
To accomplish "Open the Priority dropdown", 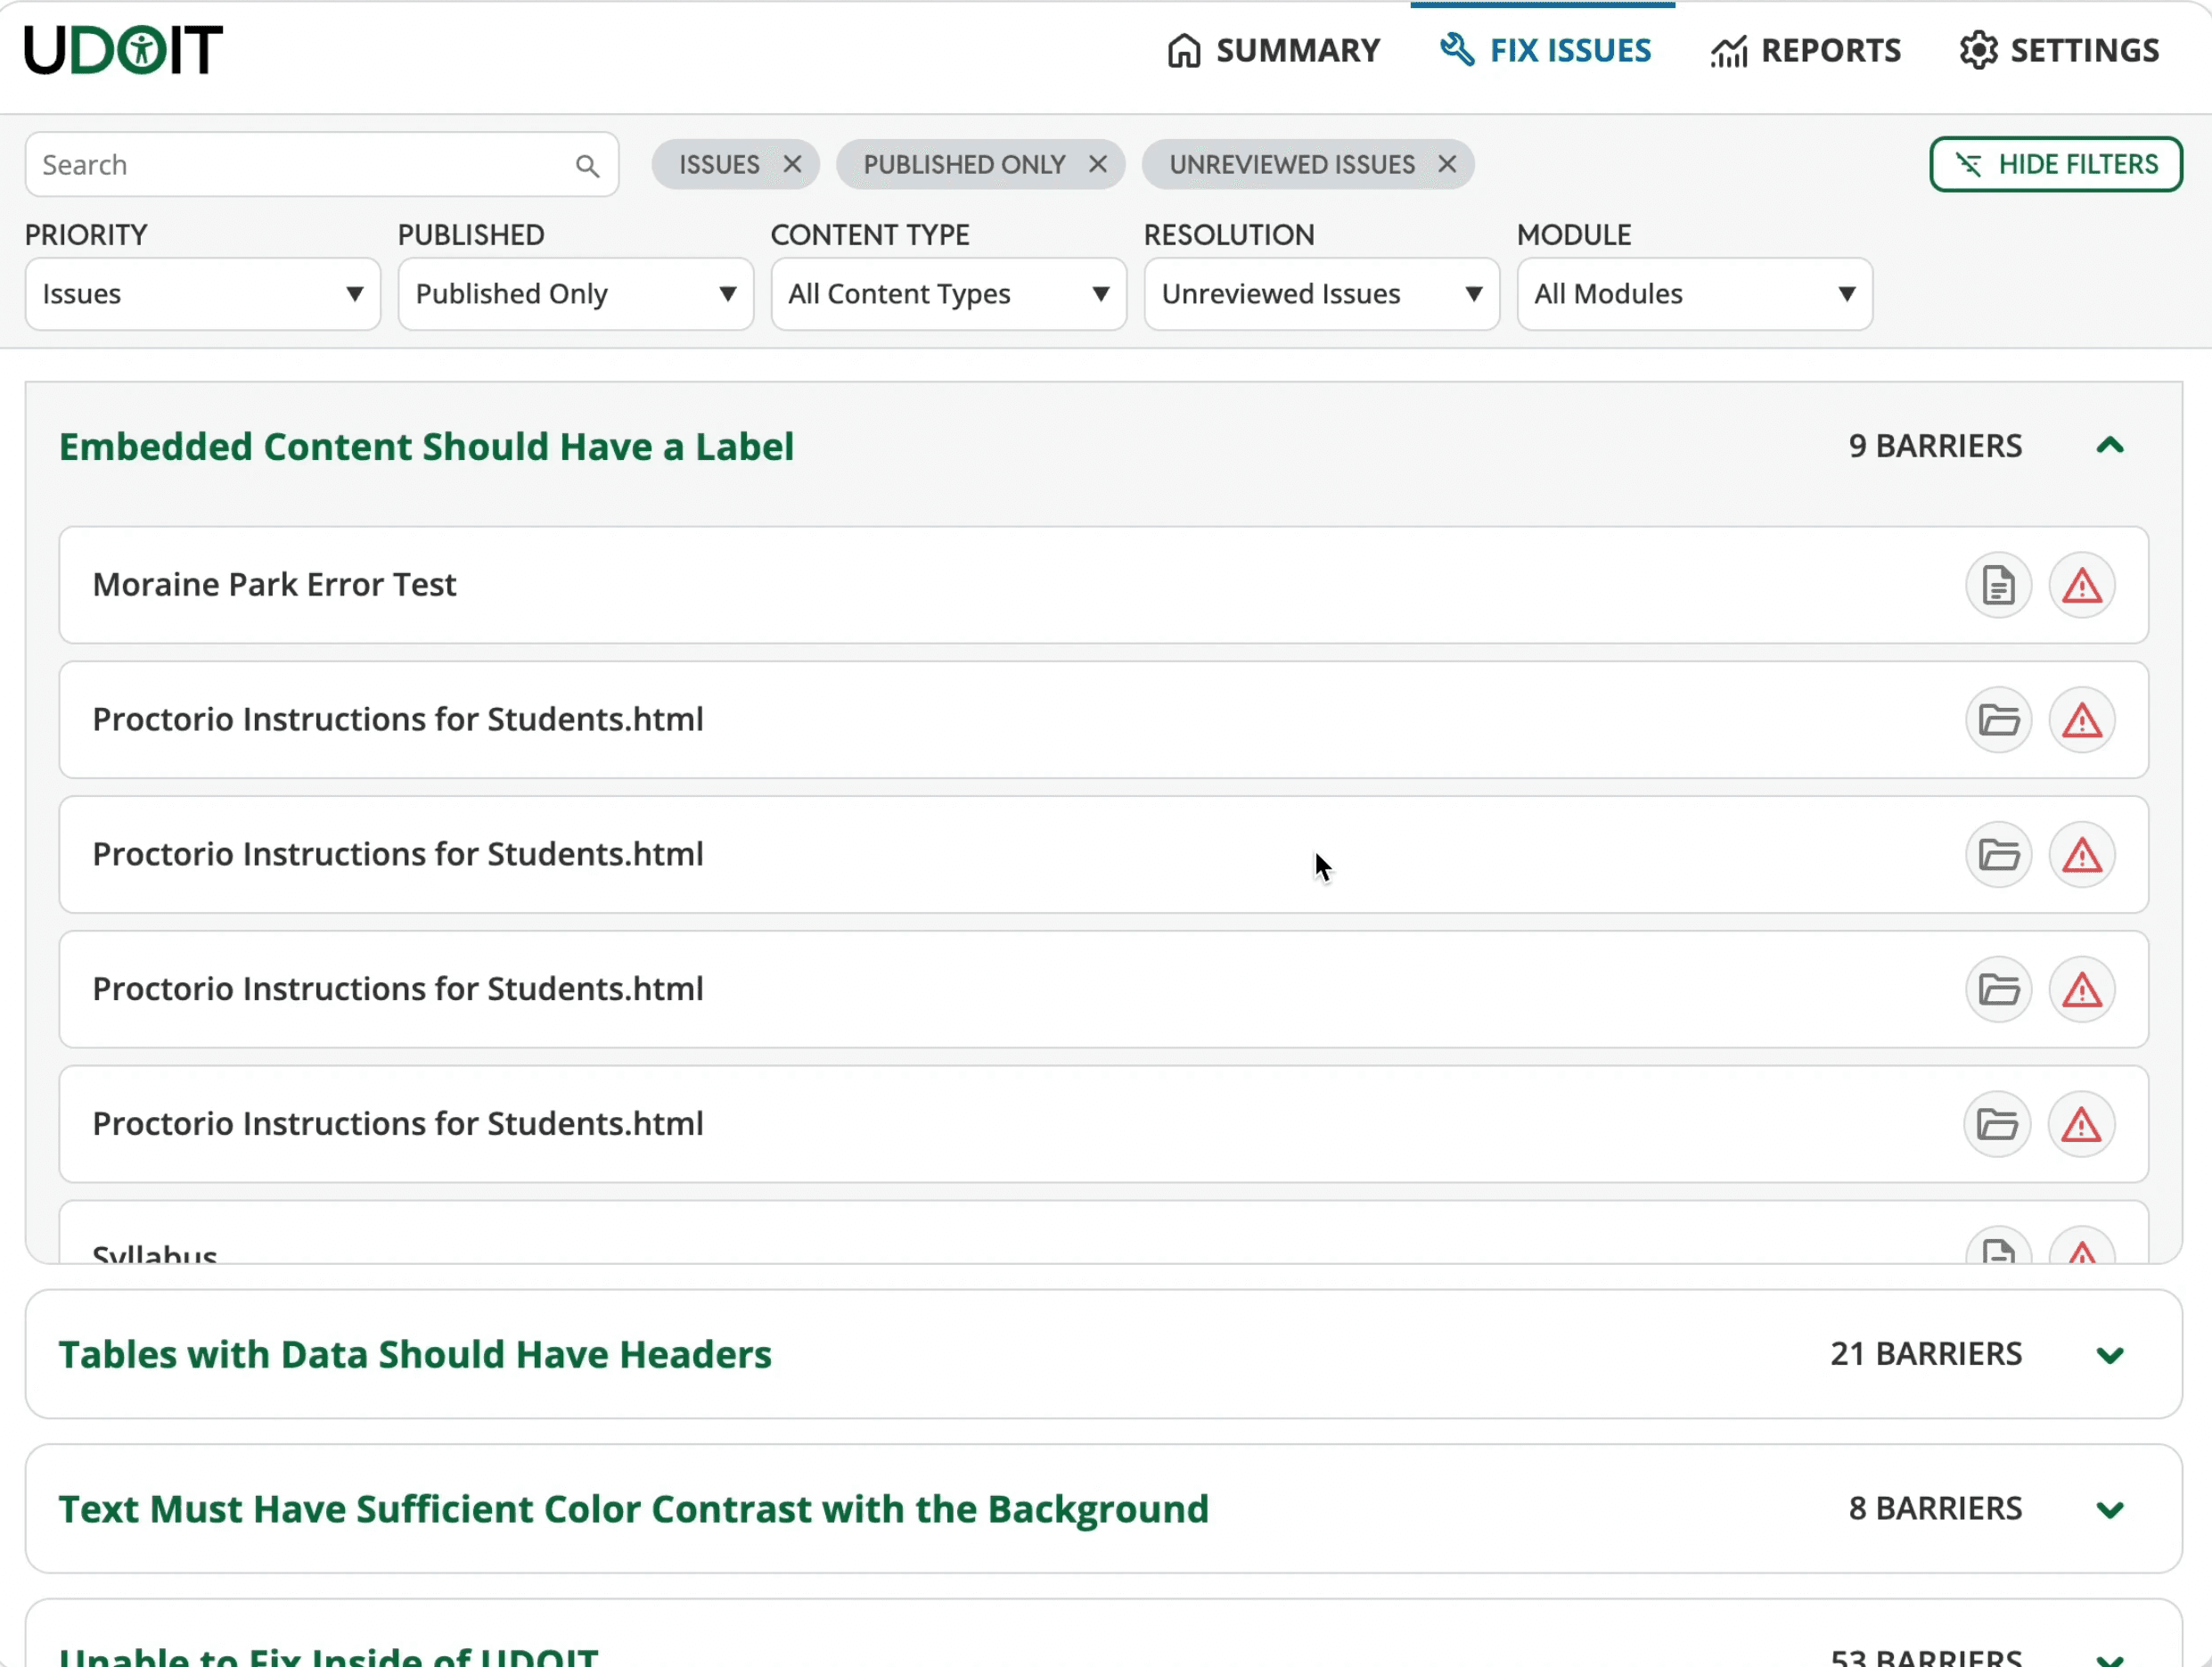I will 202,294.
